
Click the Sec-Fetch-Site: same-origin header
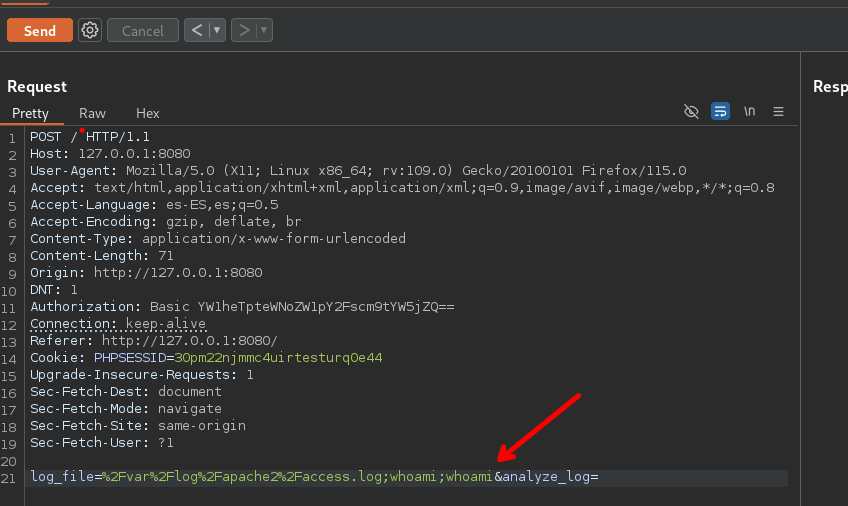pyautogui.click(x=138, y=425)
